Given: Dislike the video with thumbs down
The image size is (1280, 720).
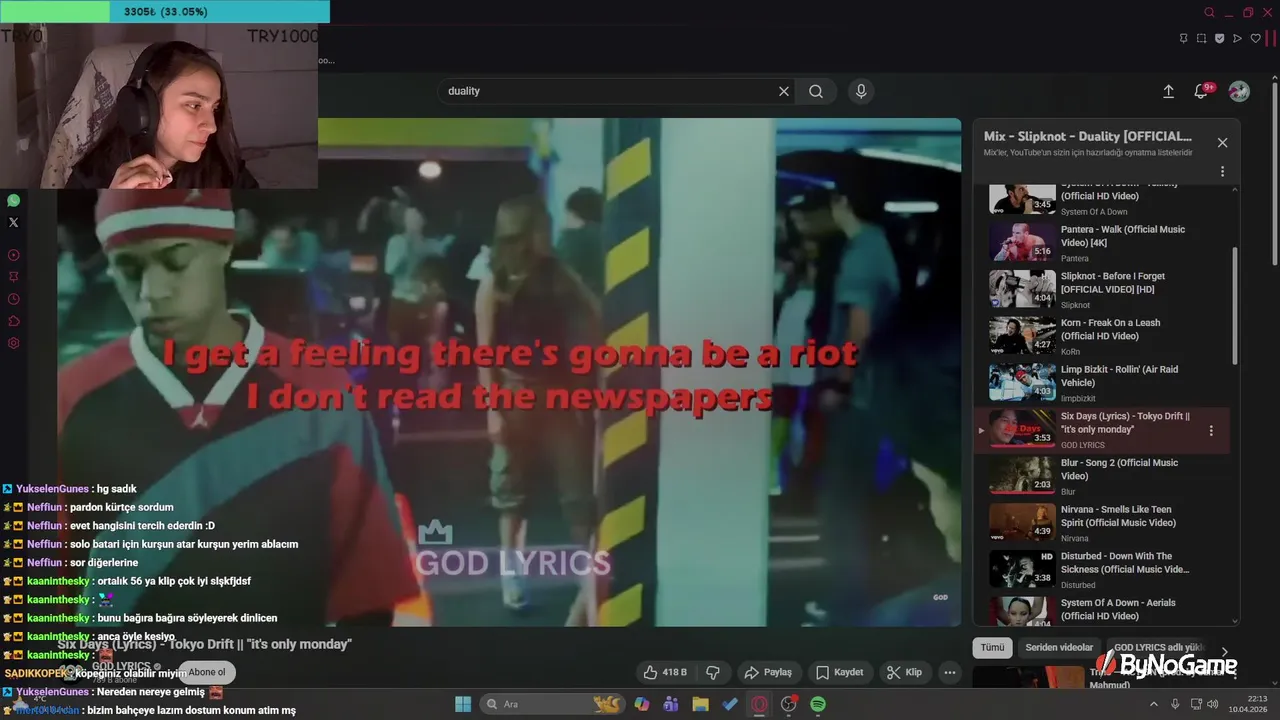Looking at the screenshot, I should 713,672.
